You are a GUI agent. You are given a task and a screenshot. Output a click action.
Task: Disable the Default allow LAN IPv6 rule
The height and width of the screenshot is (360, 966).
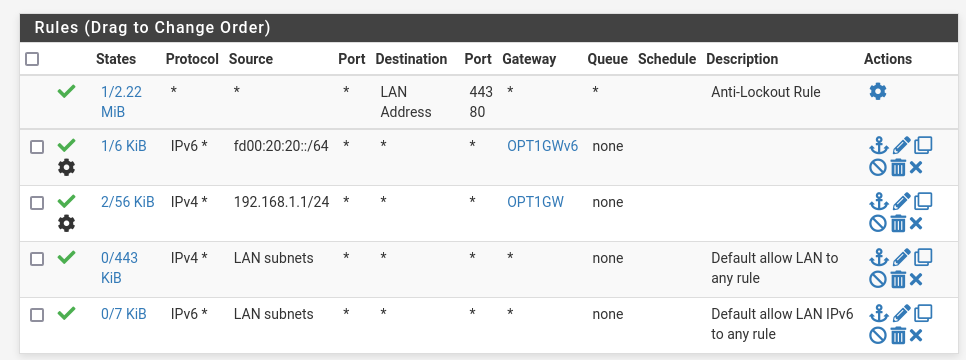(x=877, y=335)
